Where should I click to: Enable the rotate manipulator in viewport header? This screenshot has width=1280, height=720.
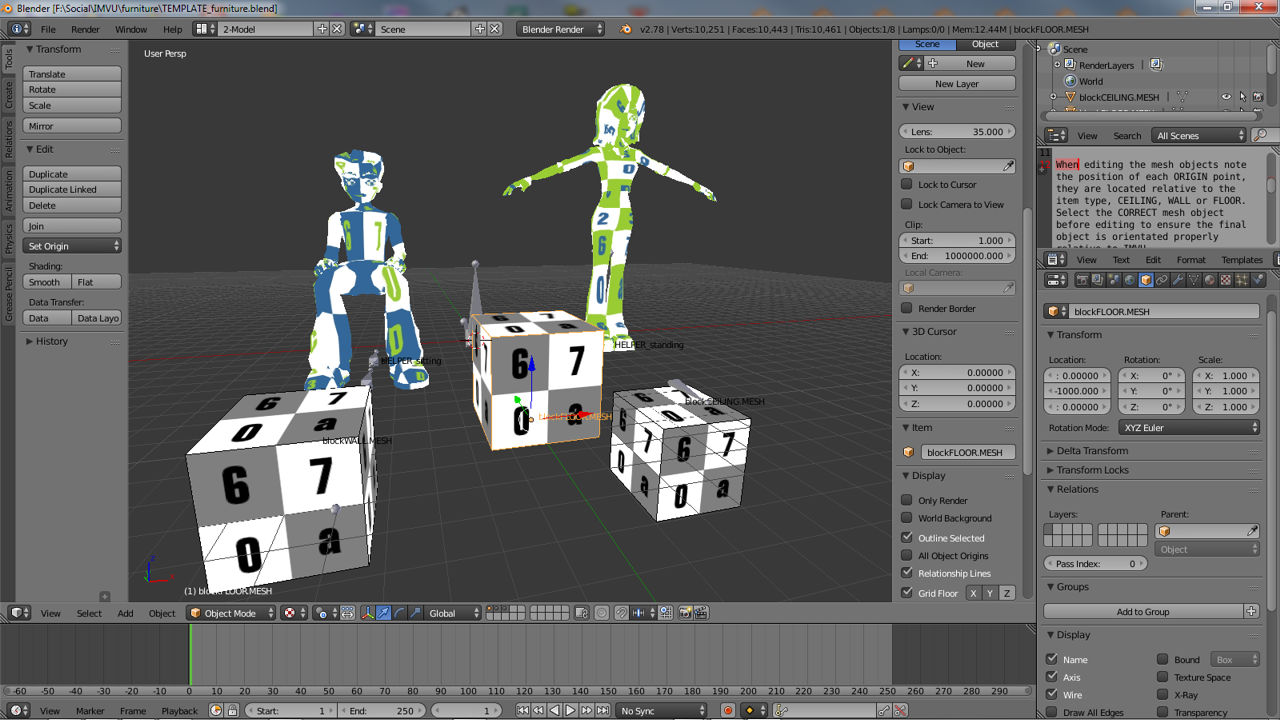point(399,613)
